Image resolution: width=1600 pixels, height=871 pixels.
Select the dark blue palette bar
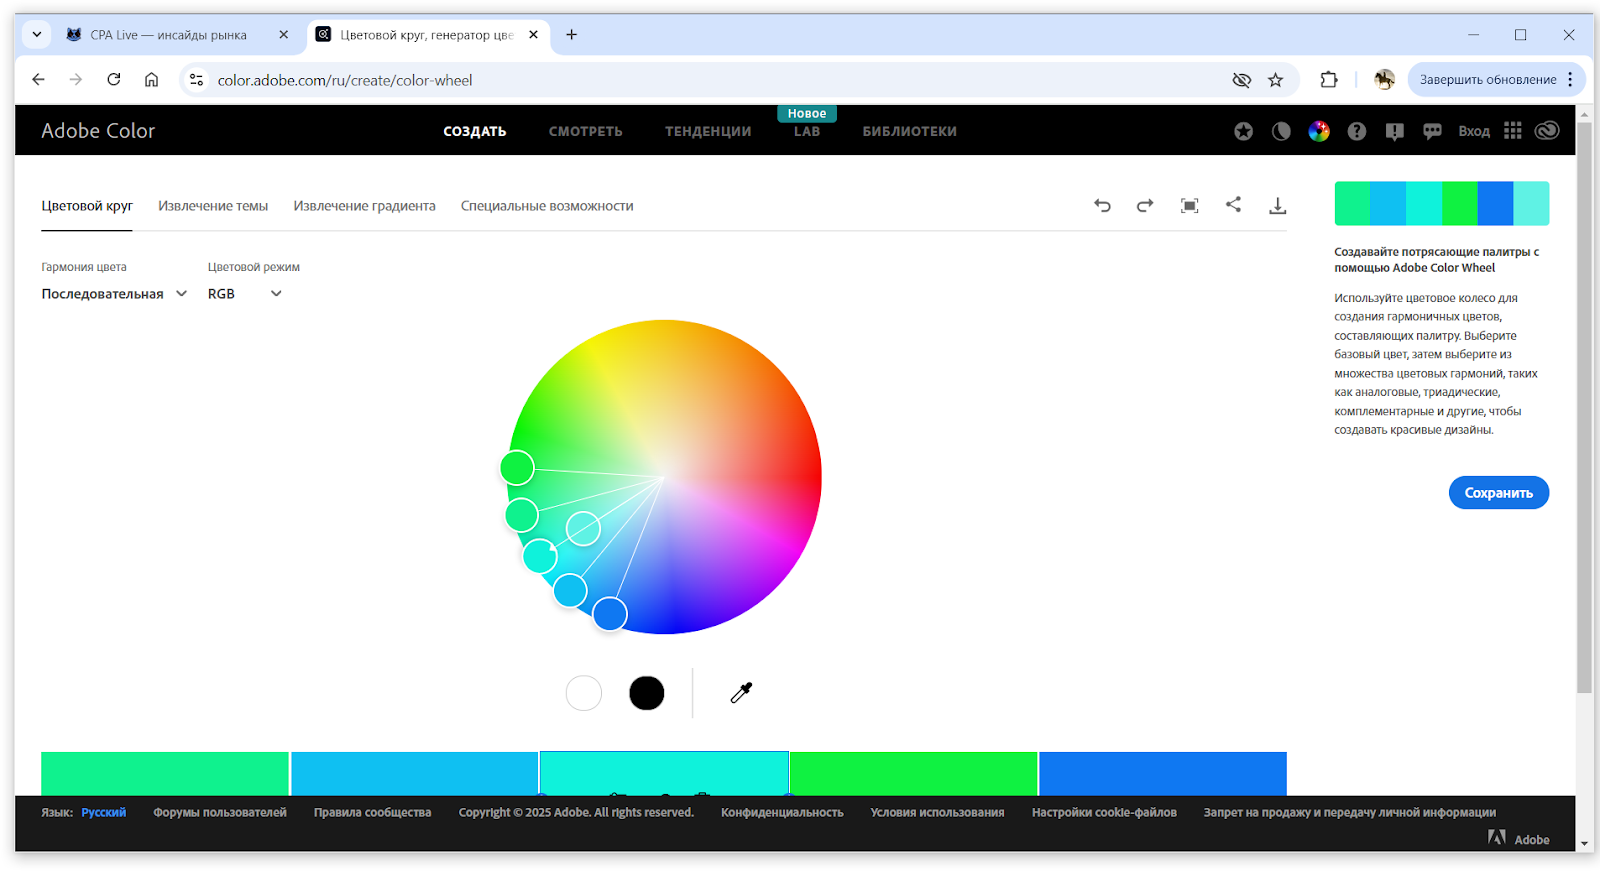(1163, 773)
